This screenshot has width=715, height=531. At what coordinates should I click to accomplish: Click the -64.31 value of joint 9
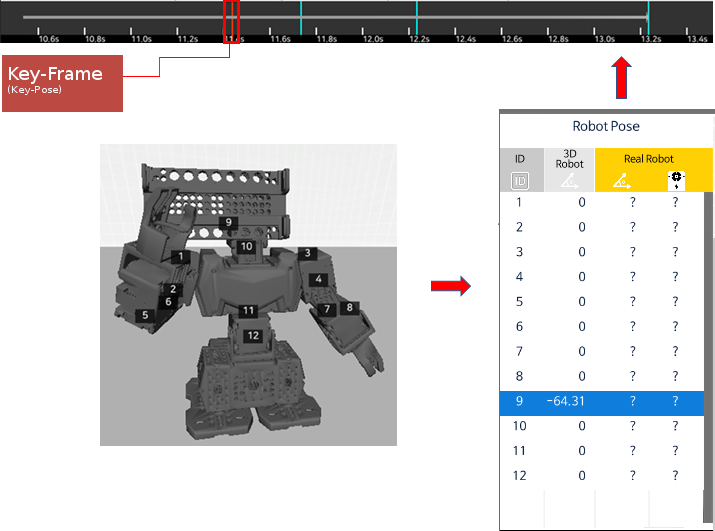[565, 402]
